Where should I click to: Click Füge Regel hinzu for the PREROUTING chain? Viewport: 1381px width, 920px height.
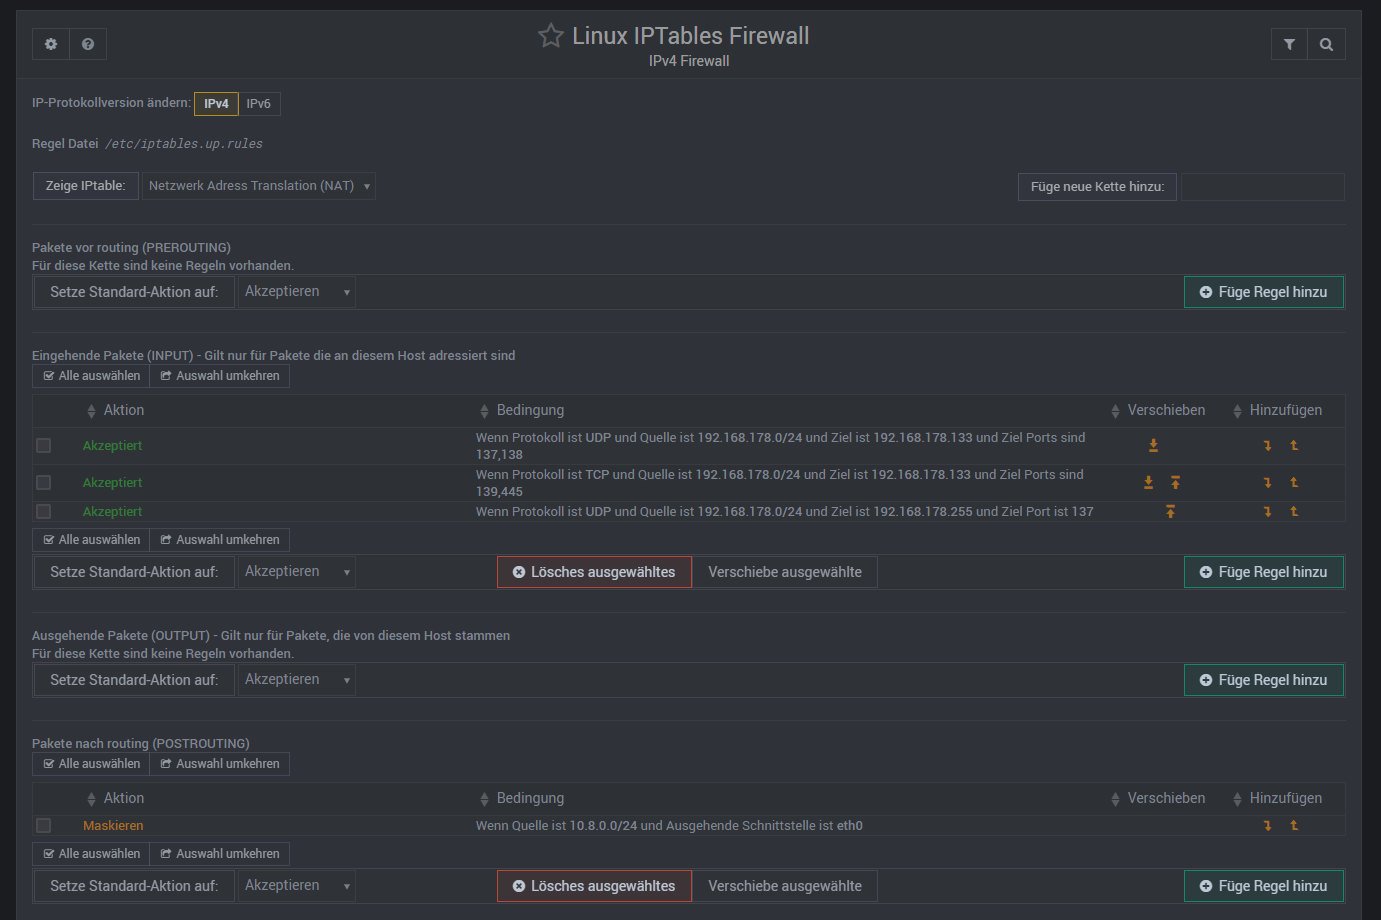tap(1263, 291)
